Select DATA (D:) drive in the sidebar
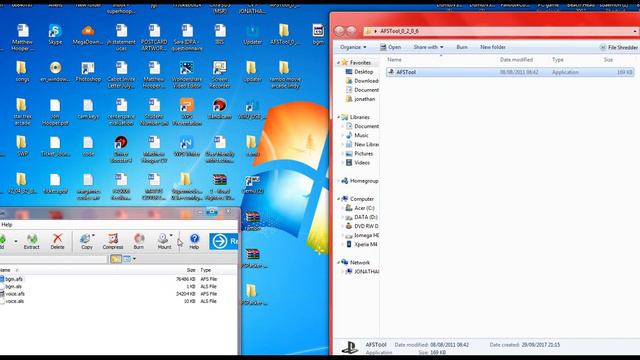The height and width of the screenshot is (360, 640). [361, 217]
